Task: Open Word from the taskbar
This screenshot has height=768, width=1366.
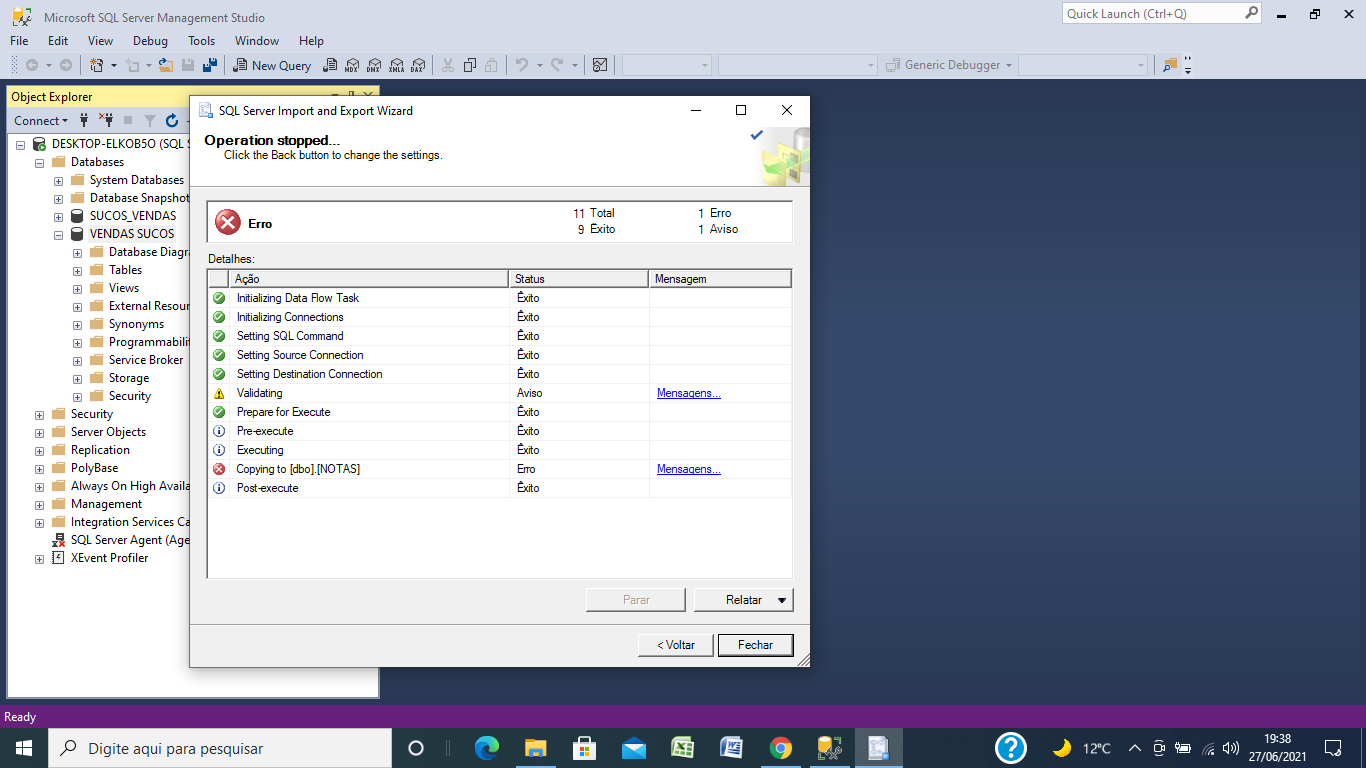Action: [x=732, y=748]
